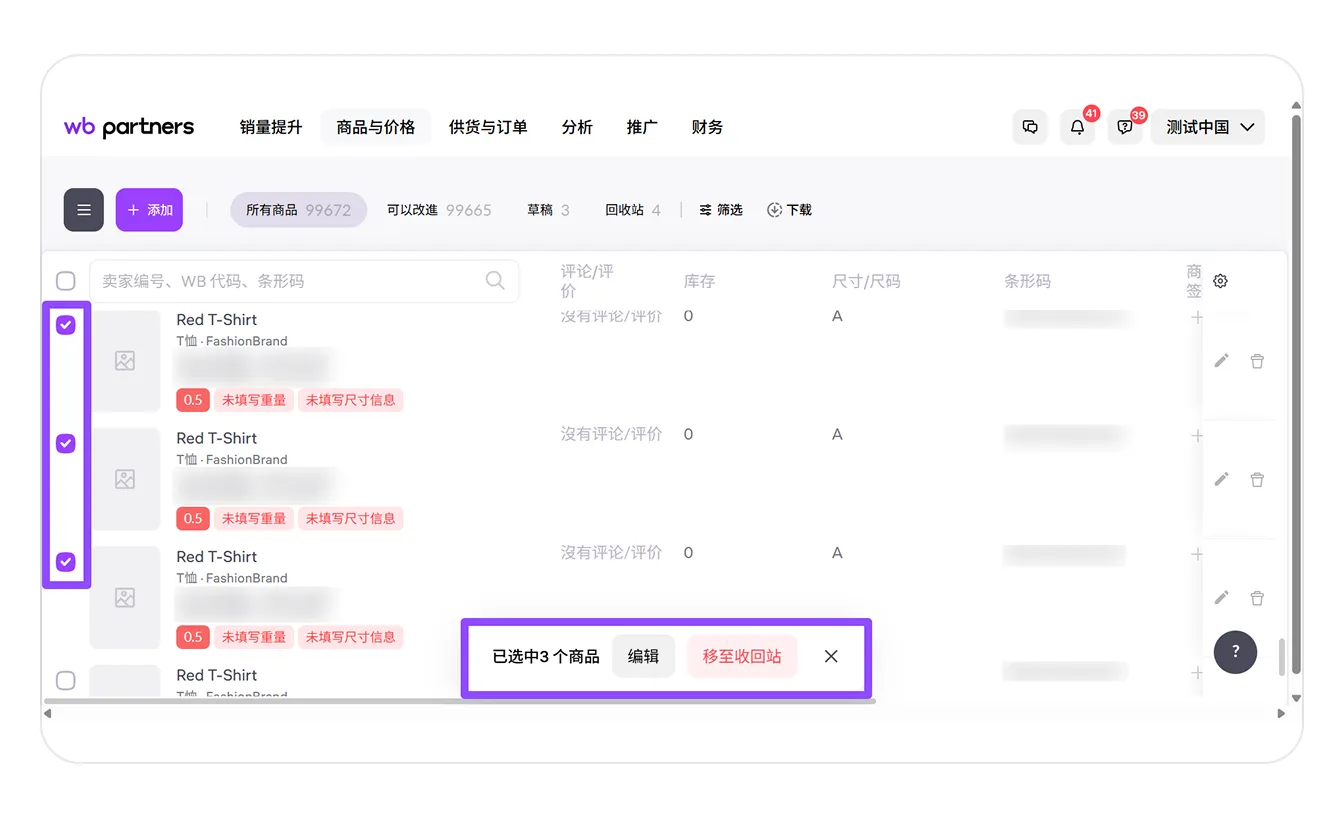The height and width of the screenshot is (818, 1344).
Task: Open the dark hamburger menu button
Action: pyautogui.click(x=84, y=210)
